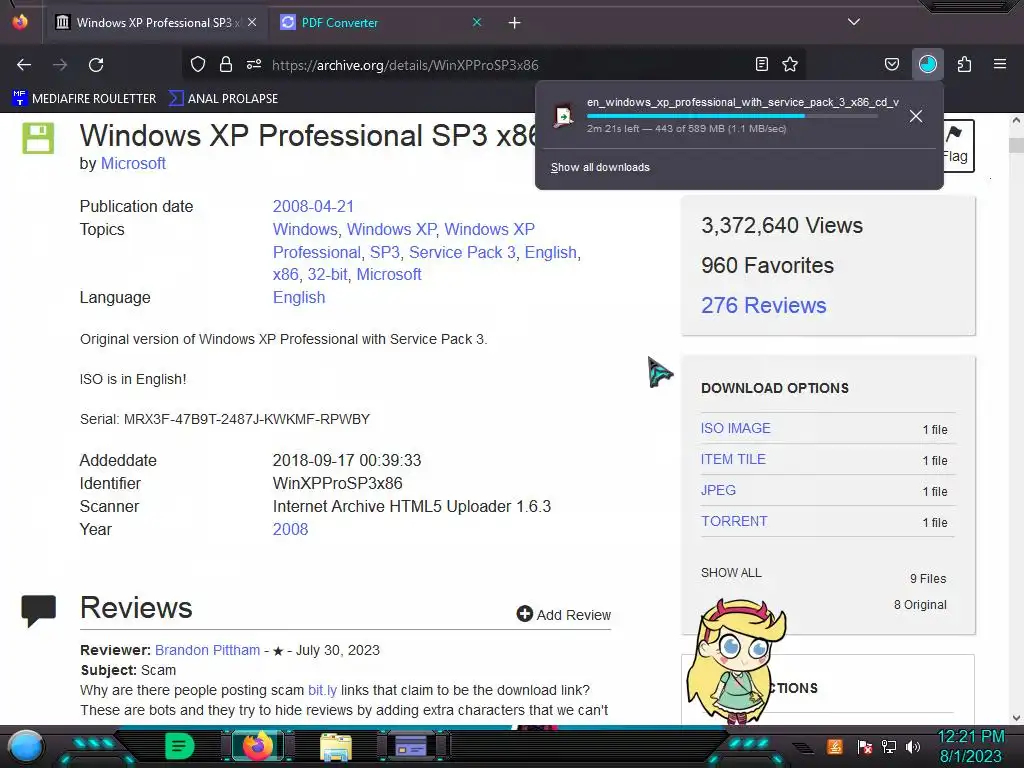Click Add Review
Screen dimensions: 1024x768
tap(564, 615)
